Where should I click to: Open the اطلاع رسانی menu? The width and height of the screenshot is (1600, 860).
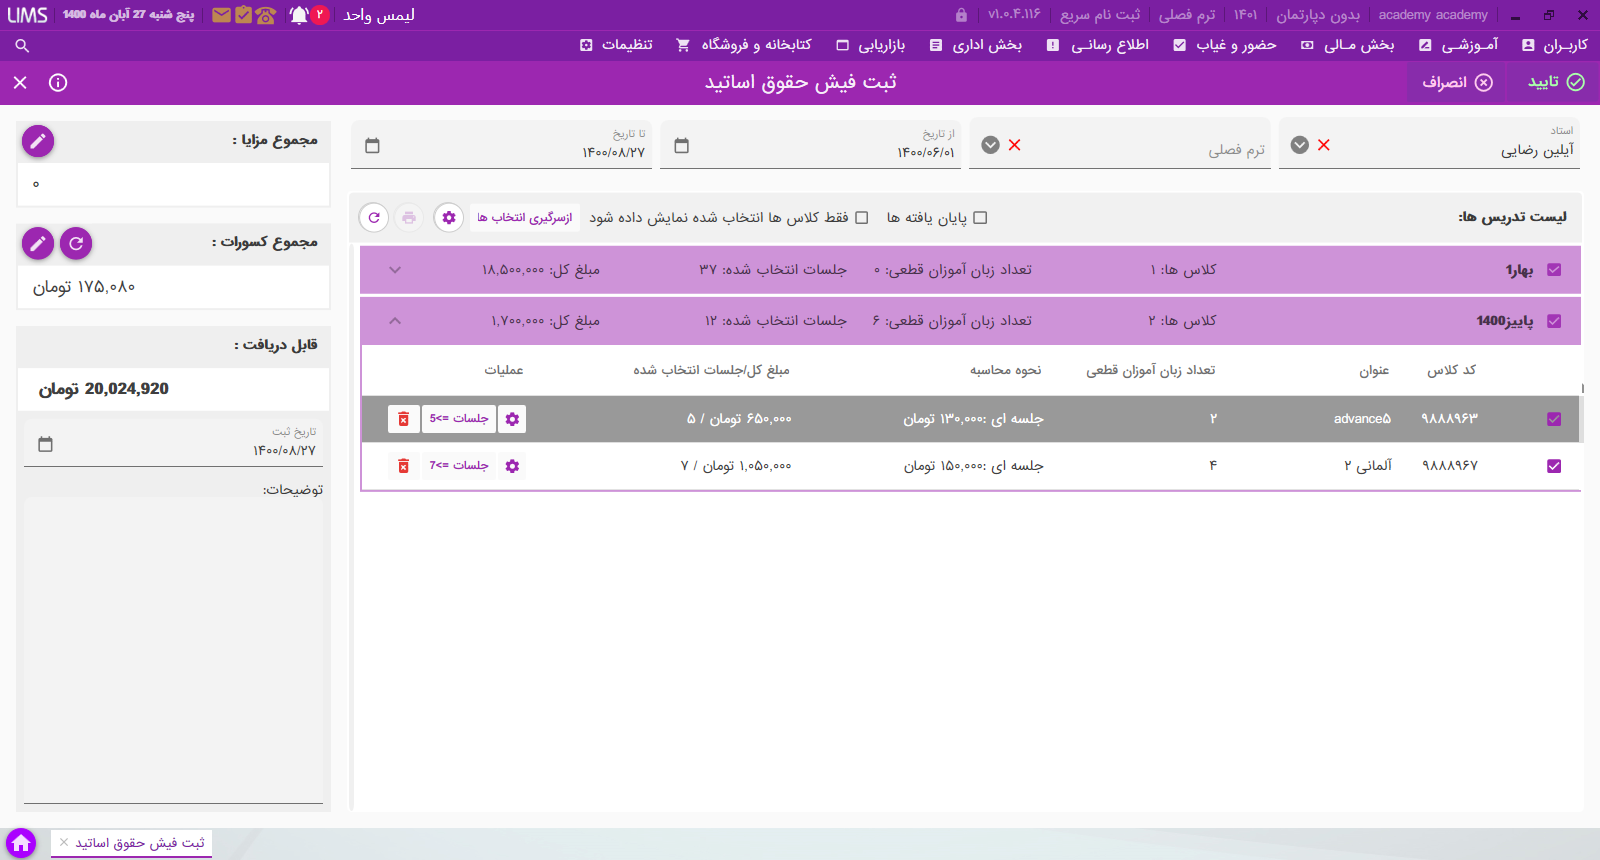point(1098,45)
